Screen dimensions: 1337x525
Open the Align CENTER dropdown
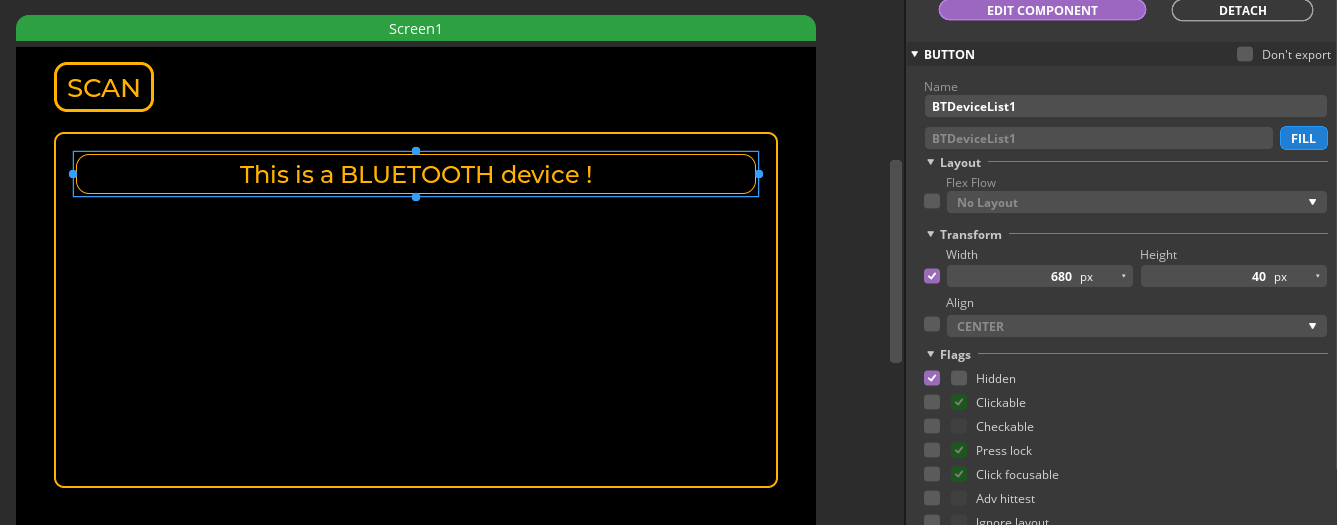(1136, 326)
